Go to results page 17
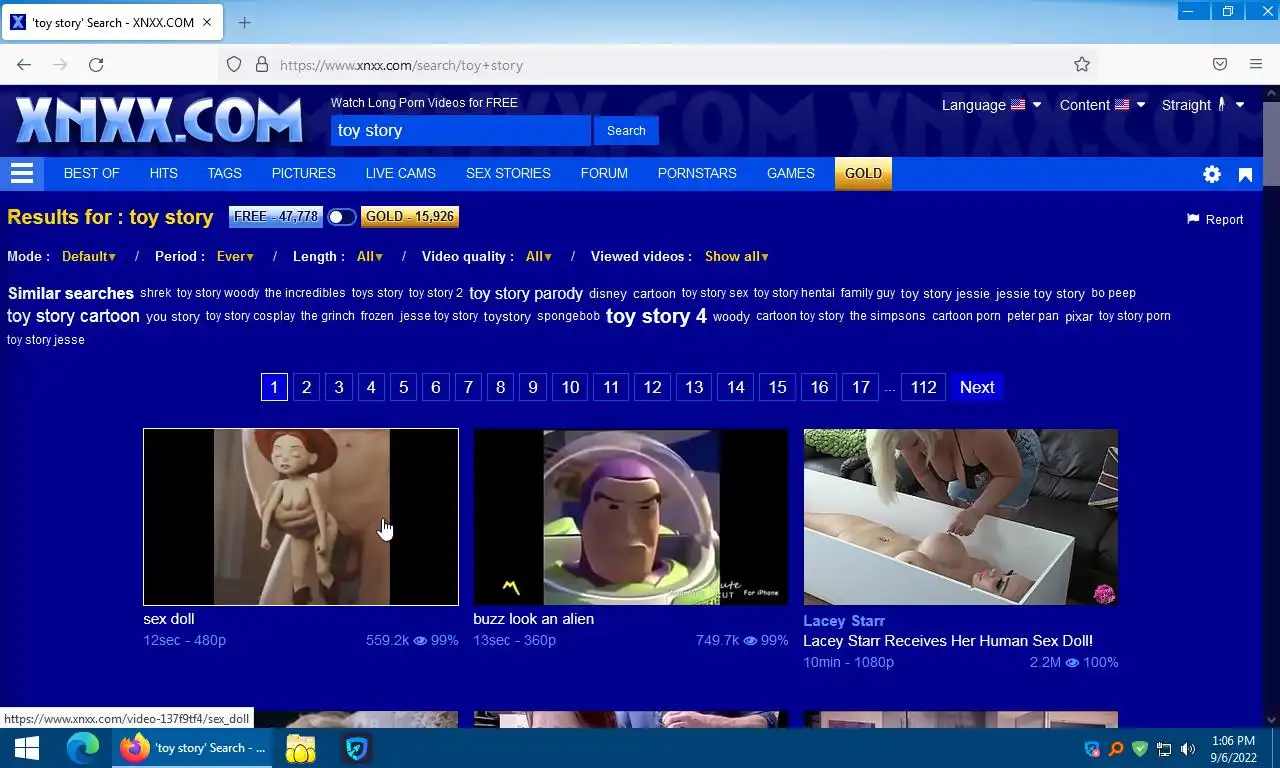This screenshot has width=1280, height=768. [x=860, y=388]
